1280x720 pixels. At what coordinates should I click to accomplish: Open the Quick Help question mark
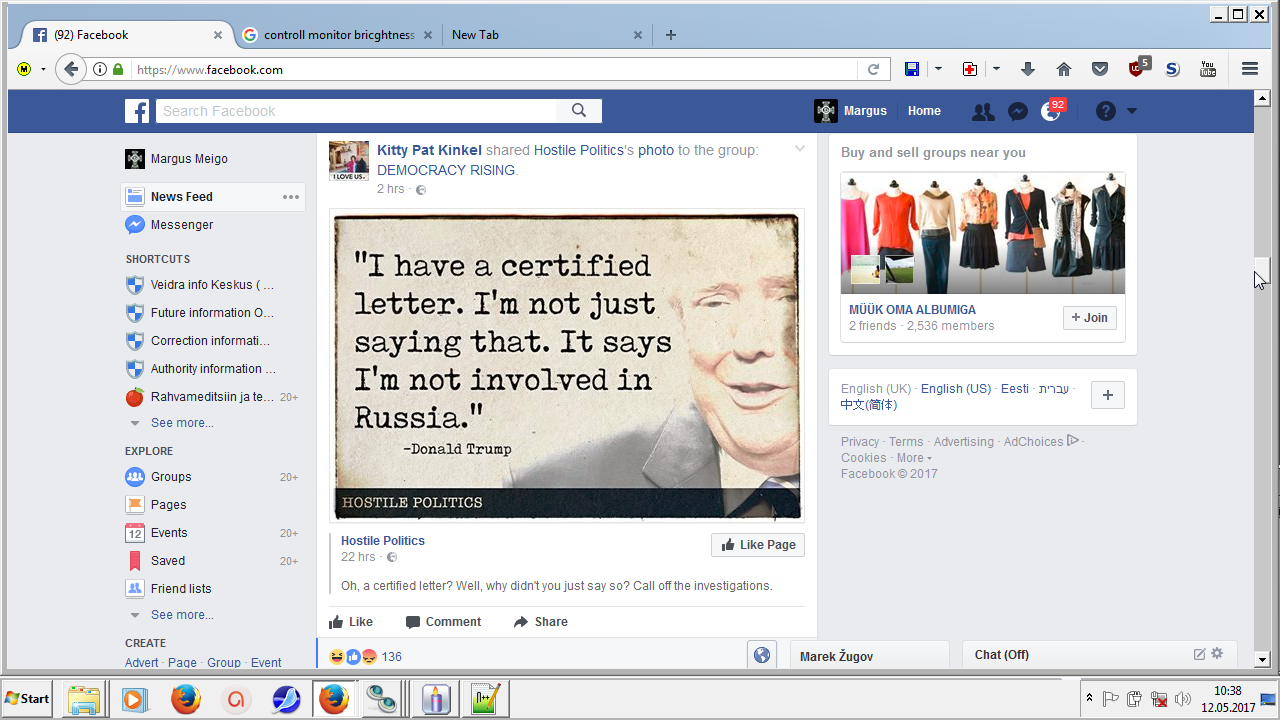coord(1105,111)
